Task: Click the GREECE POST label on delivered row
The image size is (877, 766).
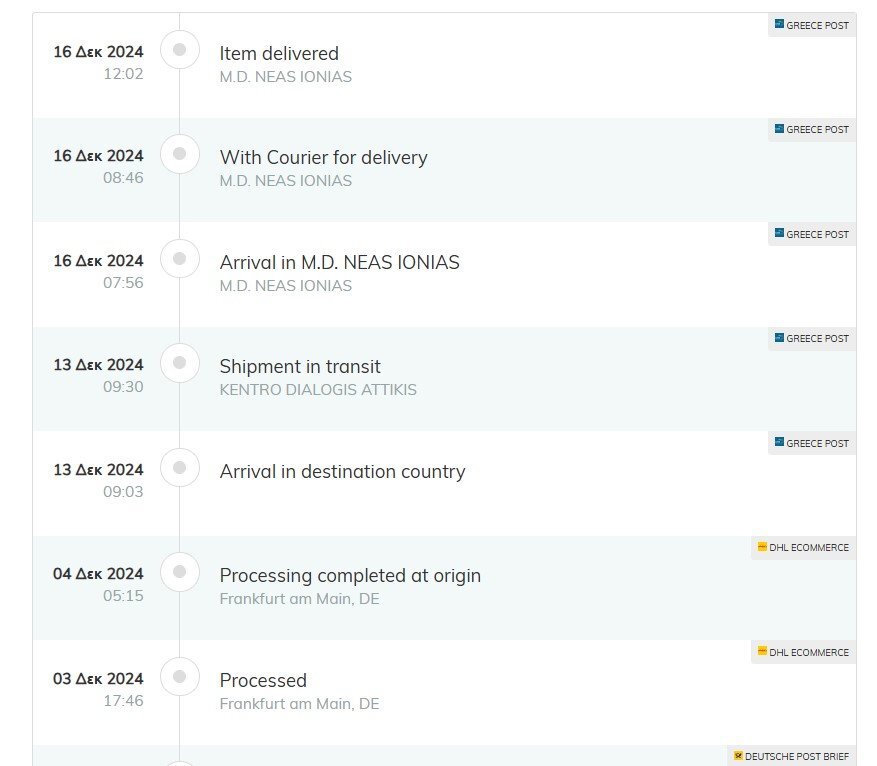Action: [x=817, y=26]
